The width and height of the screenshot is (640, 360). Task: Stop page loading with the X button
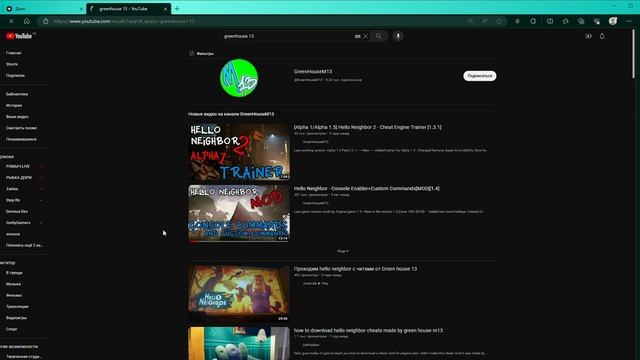pyautogui.click(x=11, y=21)
